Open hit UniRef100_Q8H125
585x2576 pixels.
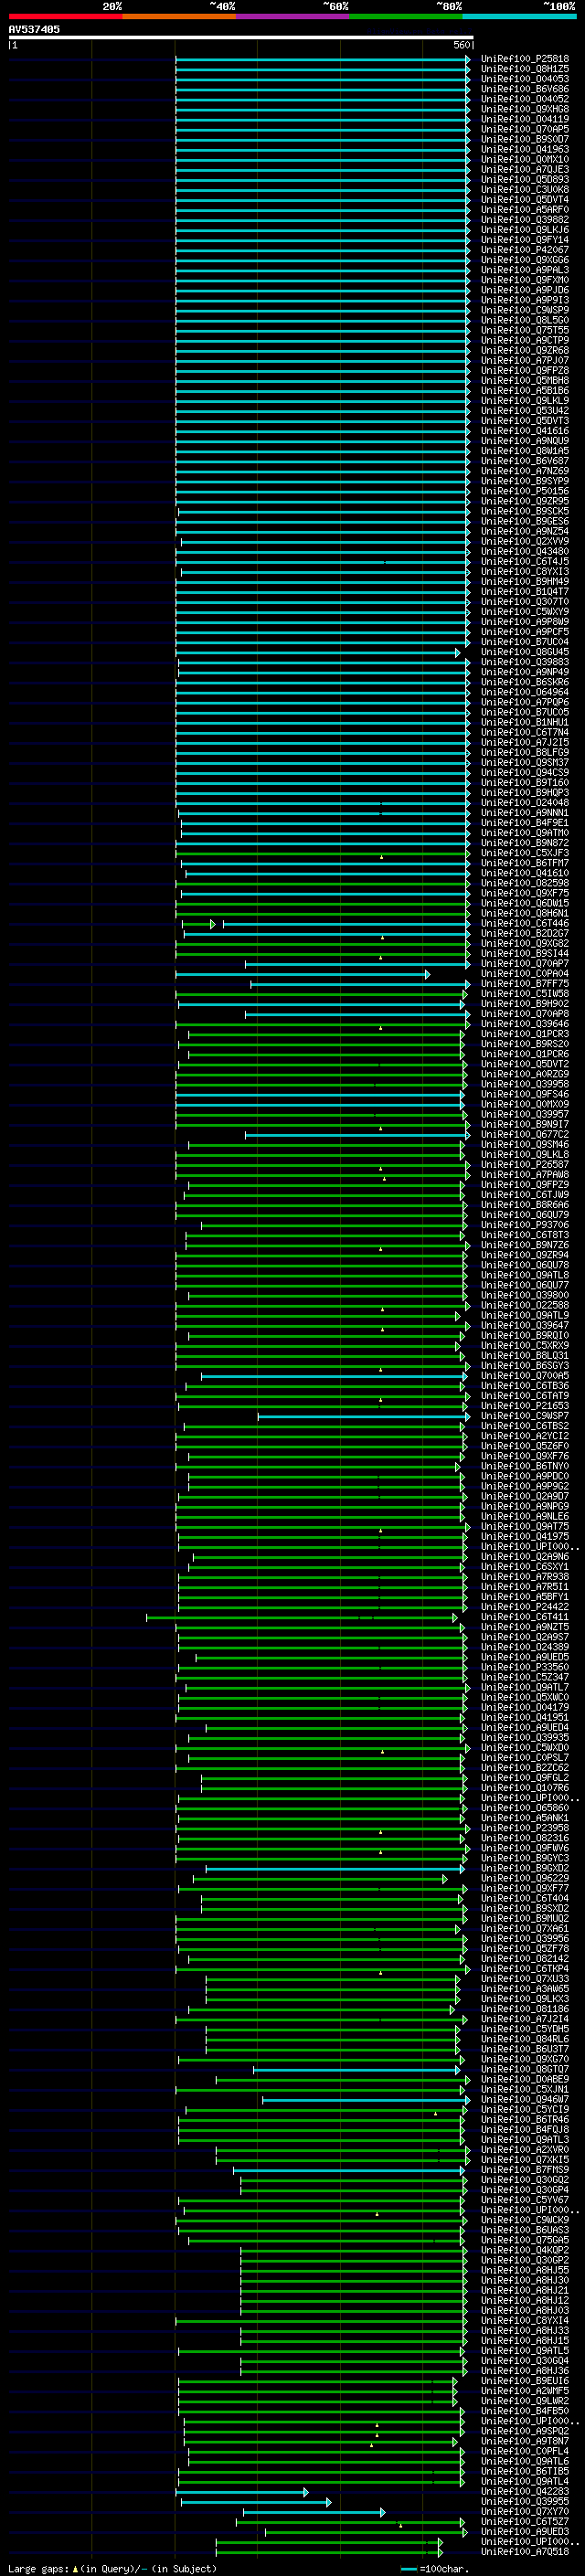click(525, 69)
